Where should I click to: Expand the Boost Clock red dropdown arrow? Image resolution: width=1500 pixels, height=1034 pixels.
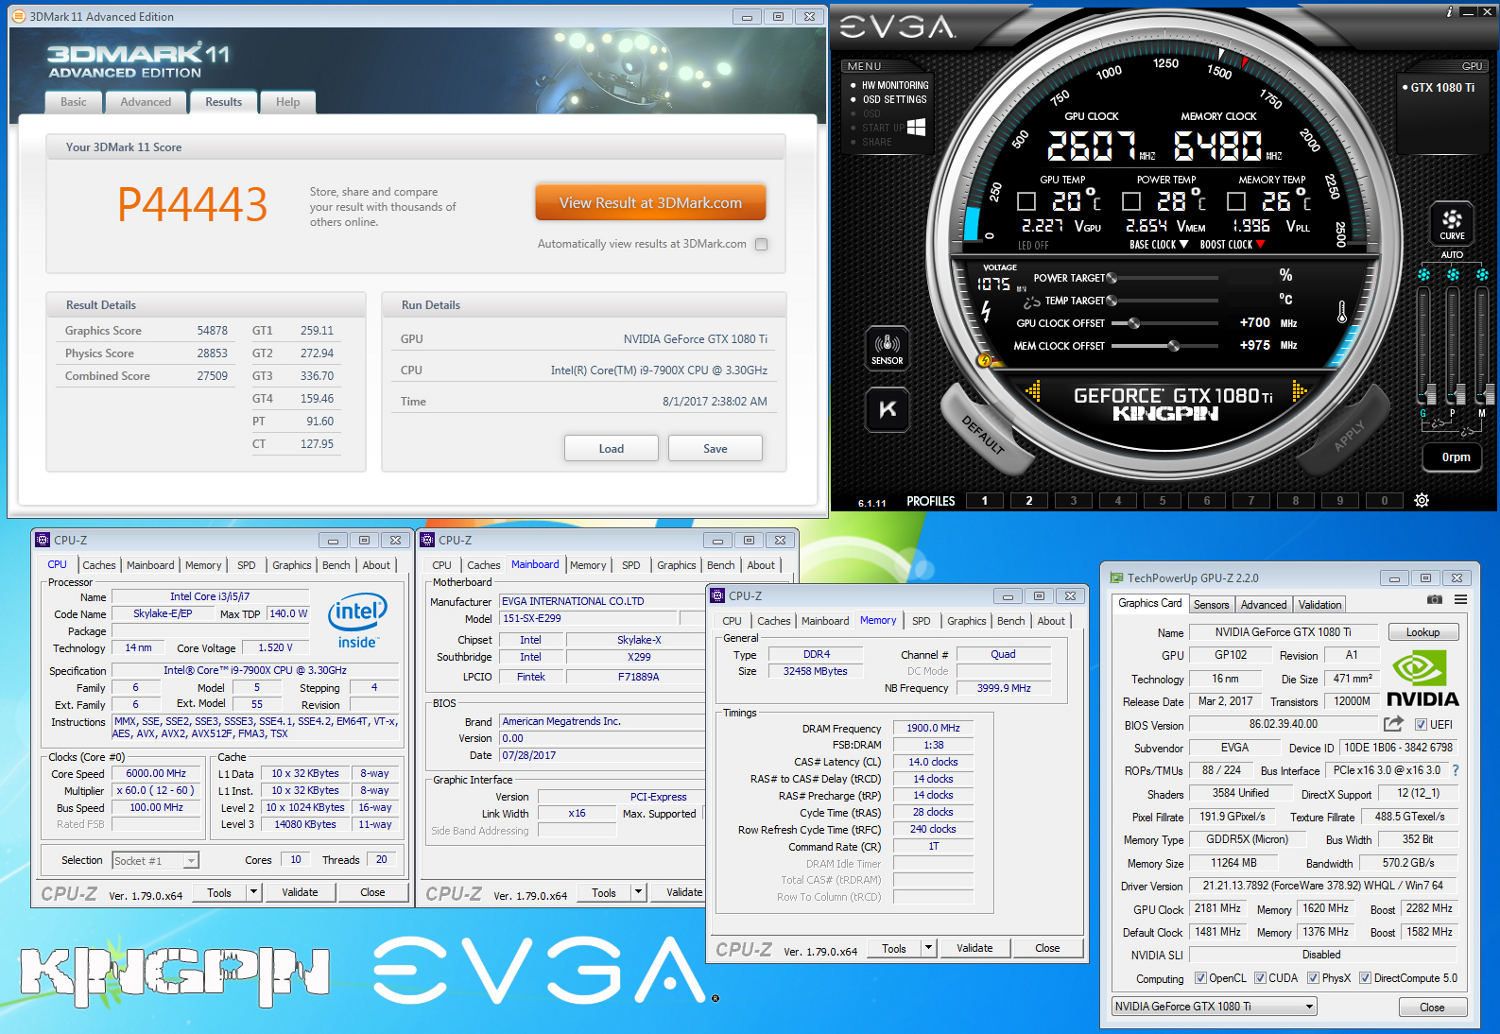[x=1260, y=245]
